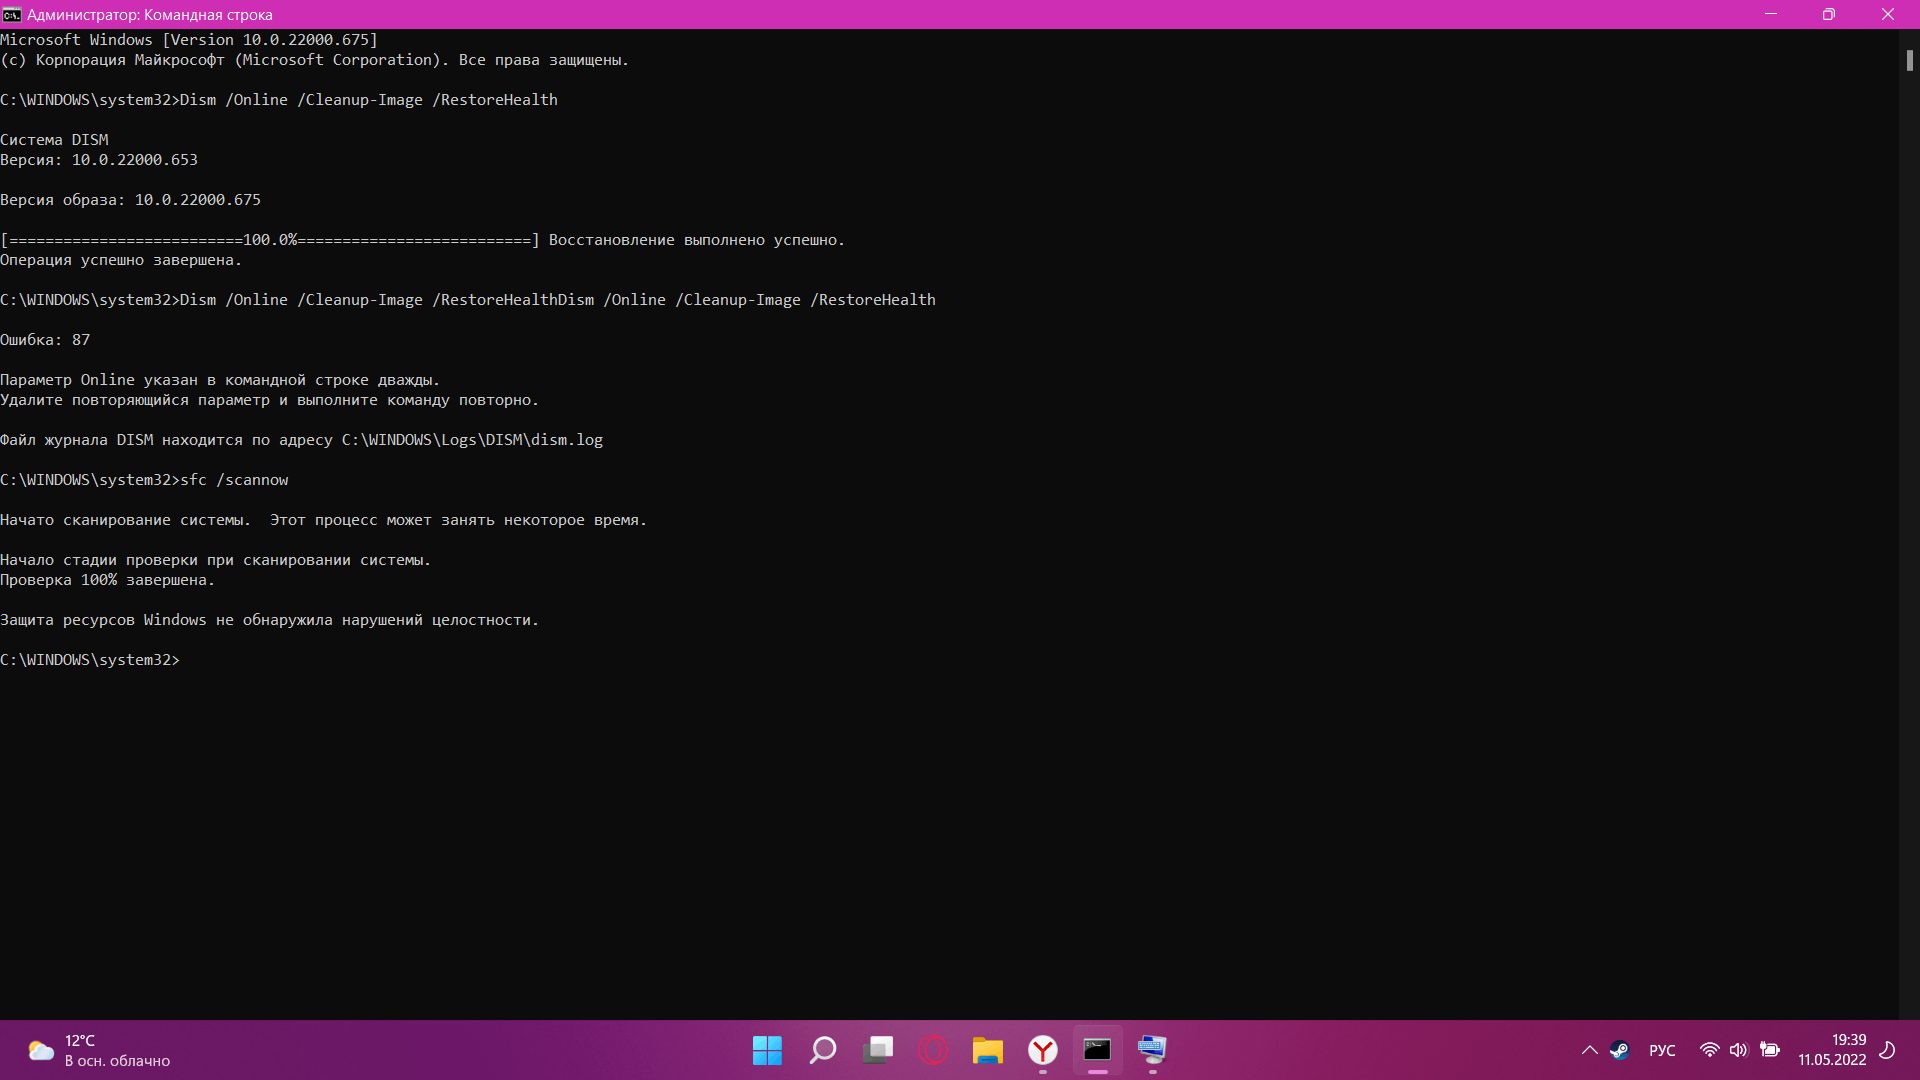Open Task View on the taskbar
1920x1080 pixels.
coord(877,1050)
